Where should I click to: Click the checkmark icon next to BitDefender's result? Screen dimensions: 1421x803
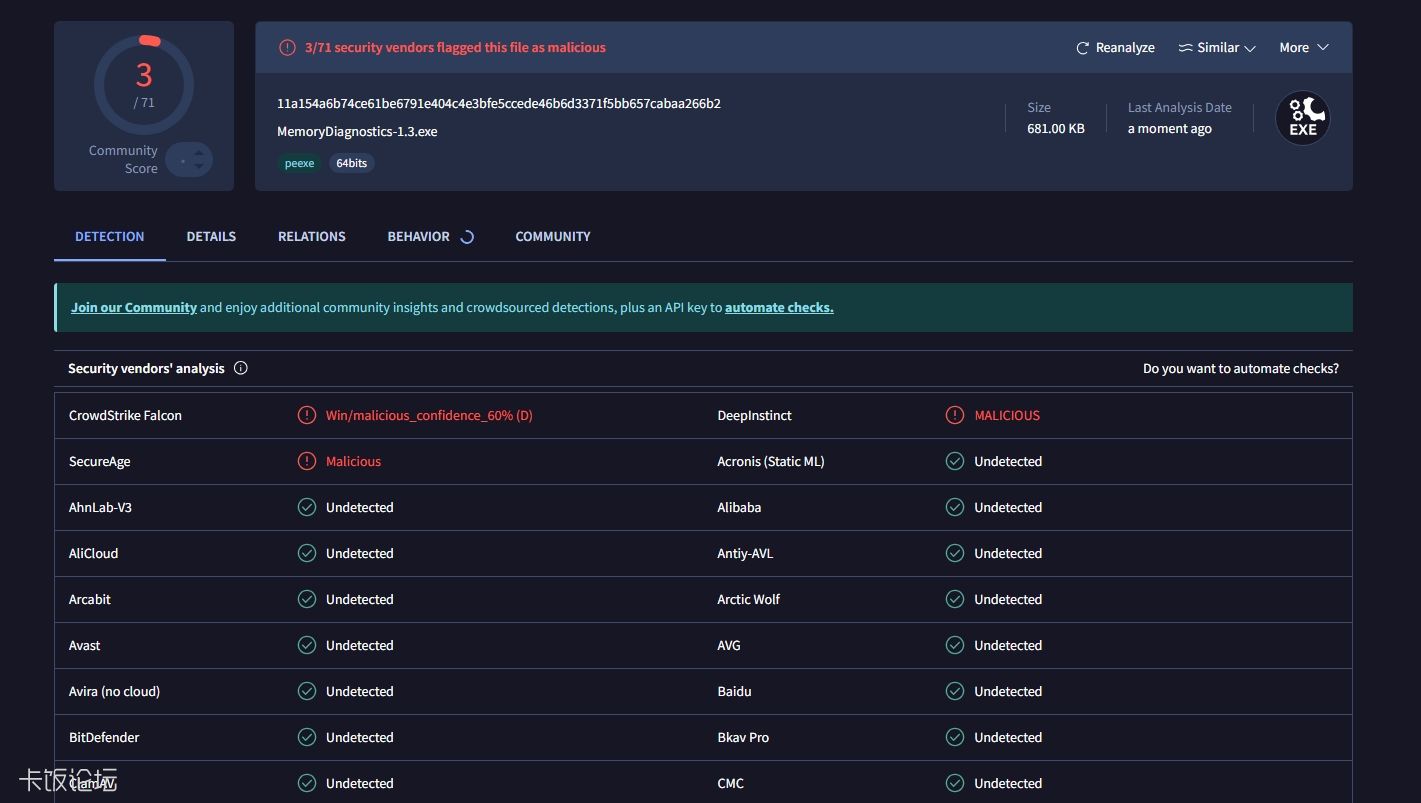point(306,737)
